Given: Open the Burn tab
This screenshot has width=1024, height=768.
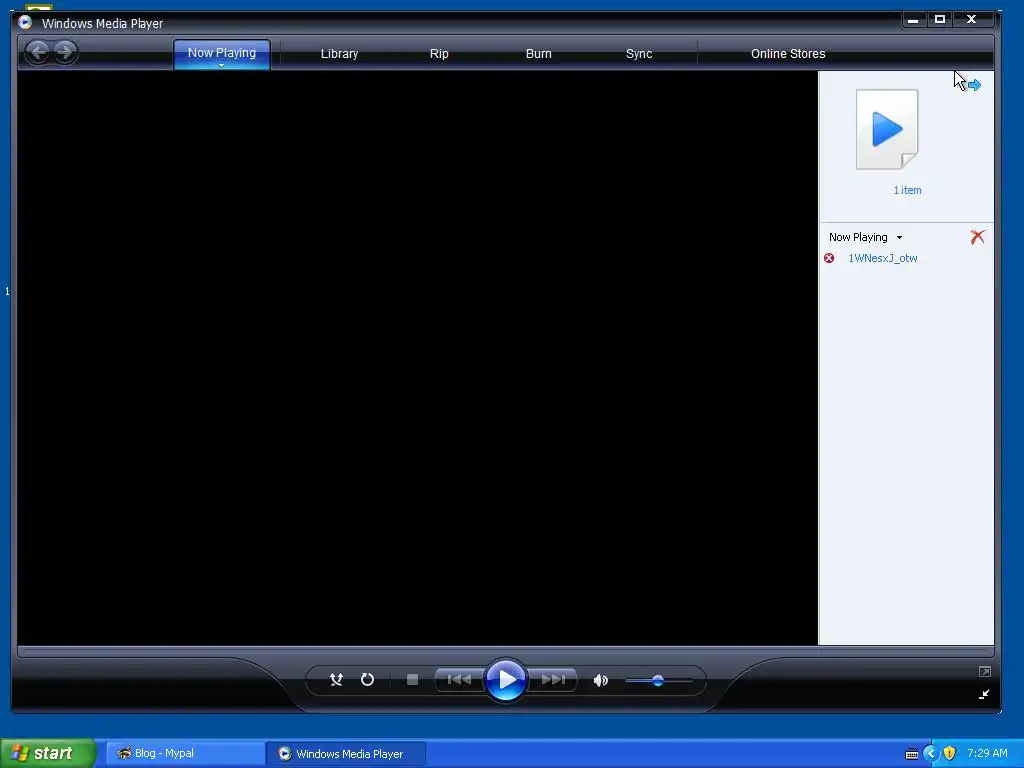Looking at the screenshot, I should pos(538,54).
